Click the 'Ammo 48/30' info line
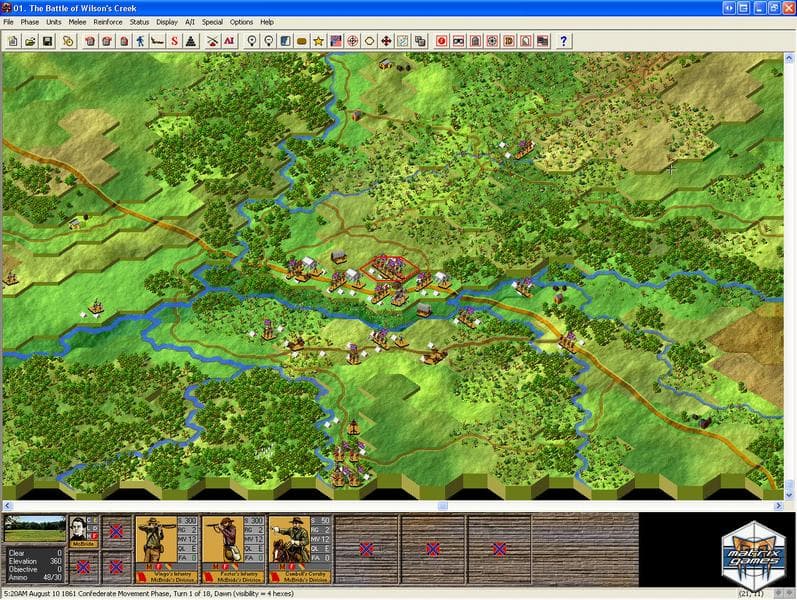The image size is (797, 600). (35, 577)
